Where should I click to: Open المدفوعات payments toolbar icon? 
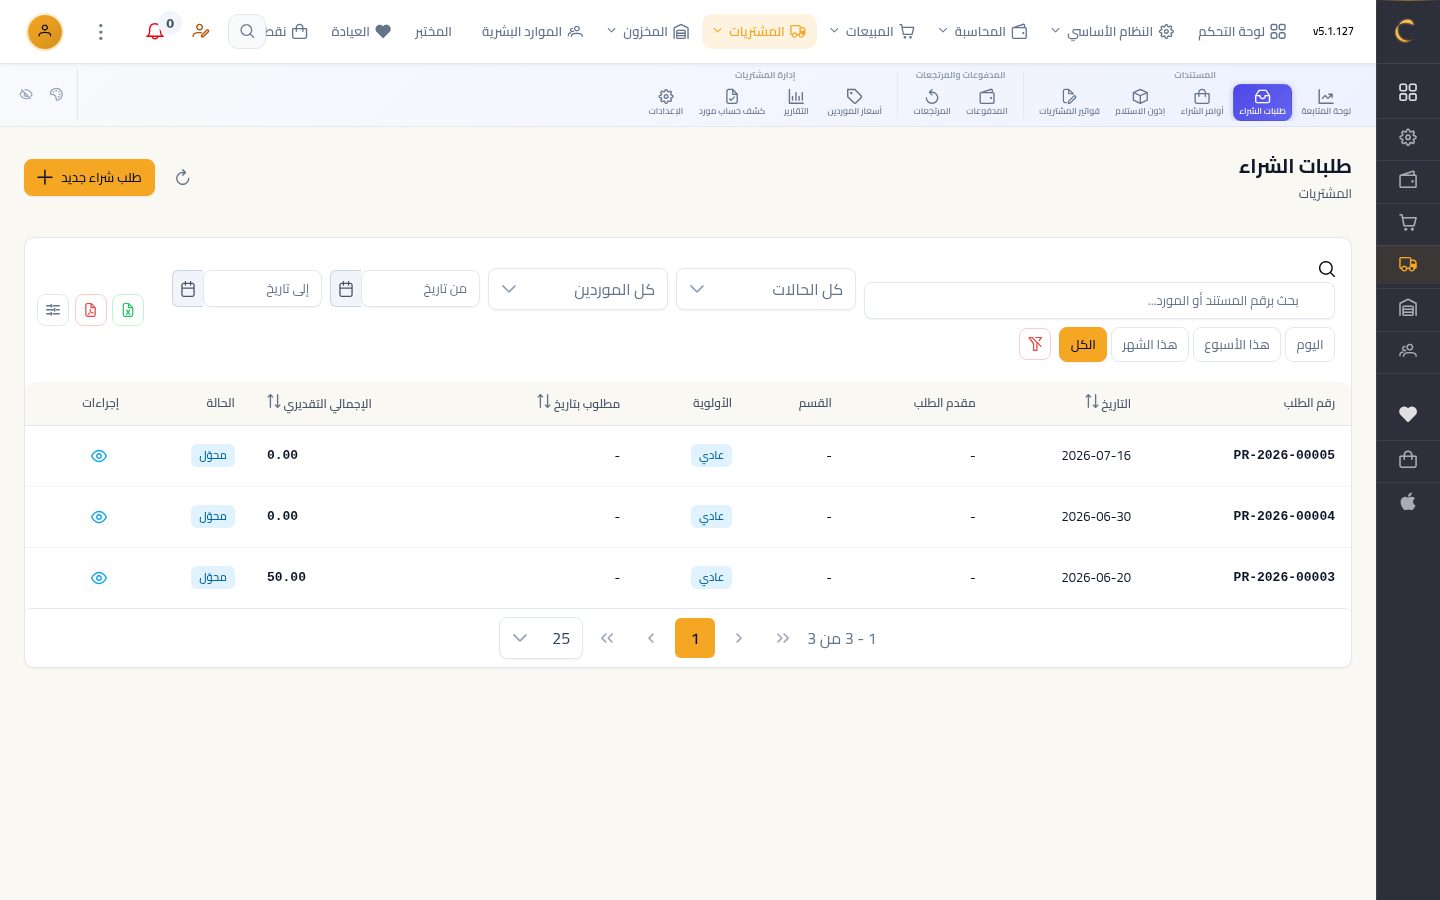(987, 102)
